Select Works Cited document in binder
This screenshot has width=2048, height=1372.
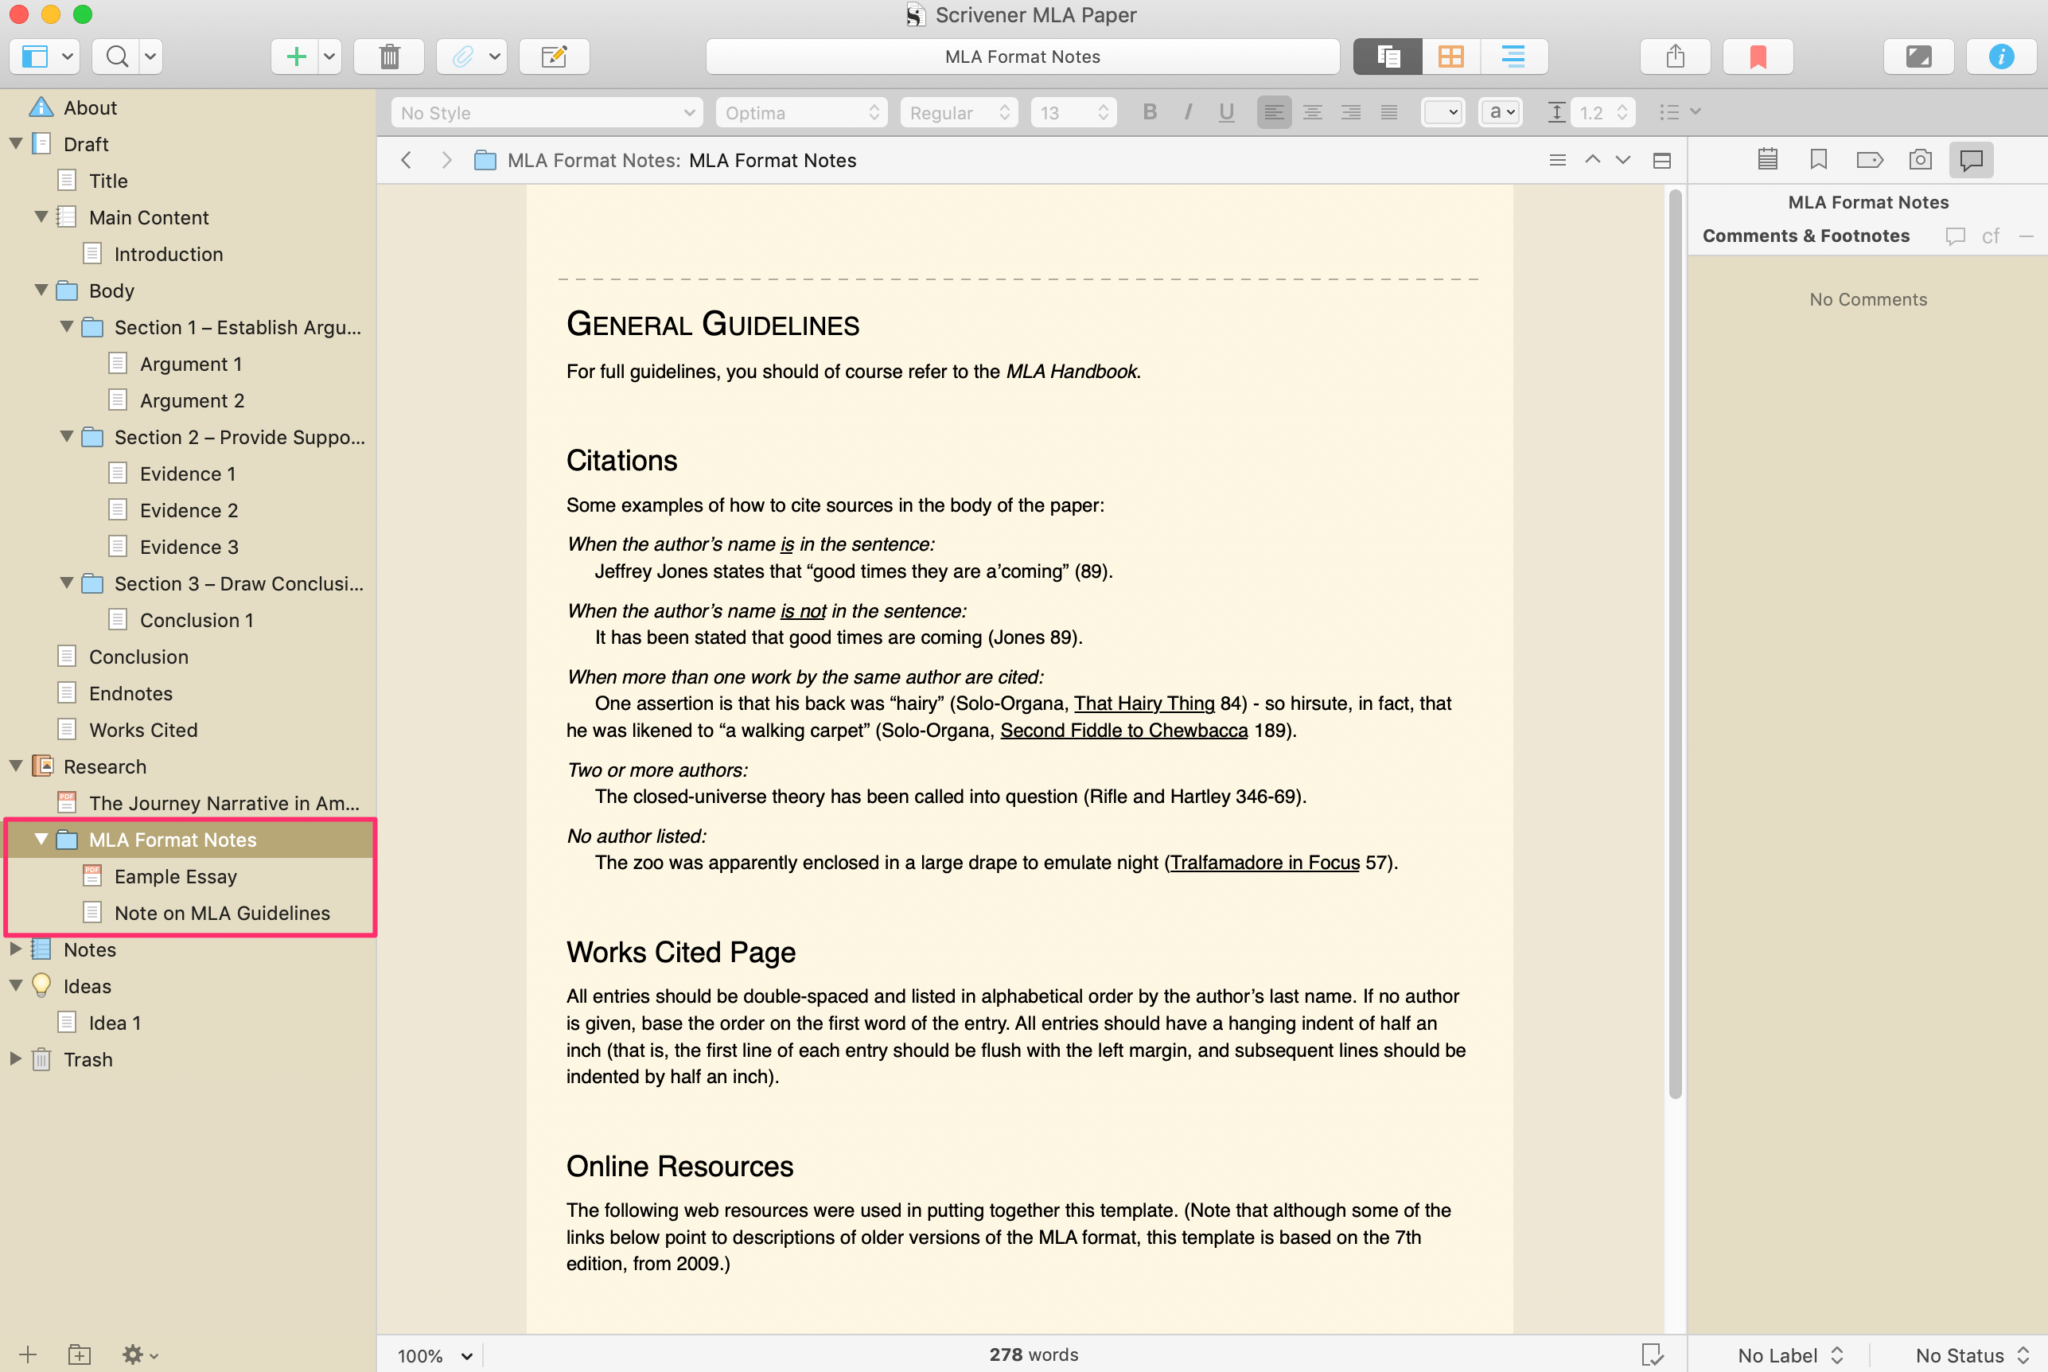click(143, 730)
